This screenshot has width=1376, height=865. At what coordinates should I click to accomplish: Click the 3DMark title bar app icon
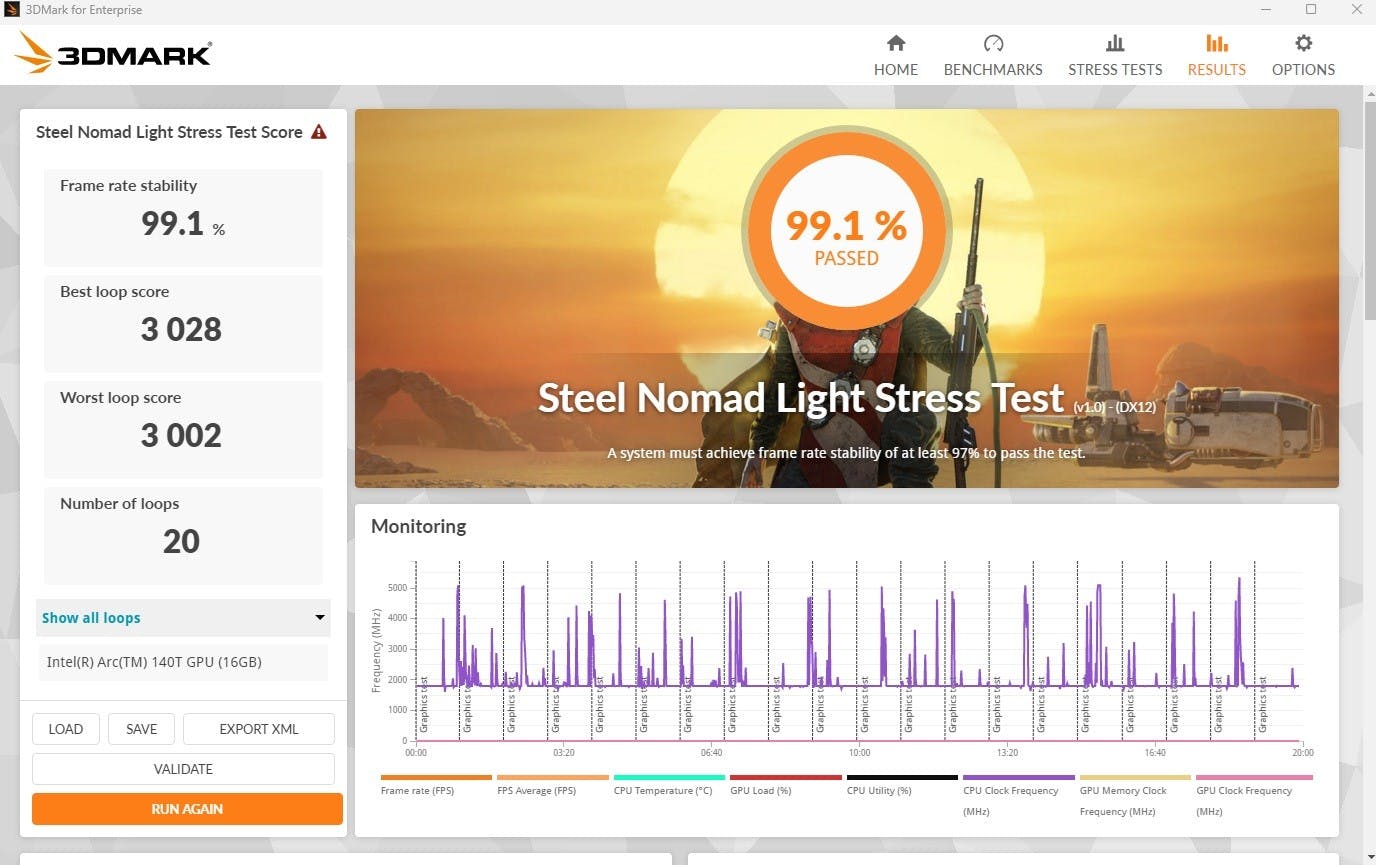pos(12,10)
